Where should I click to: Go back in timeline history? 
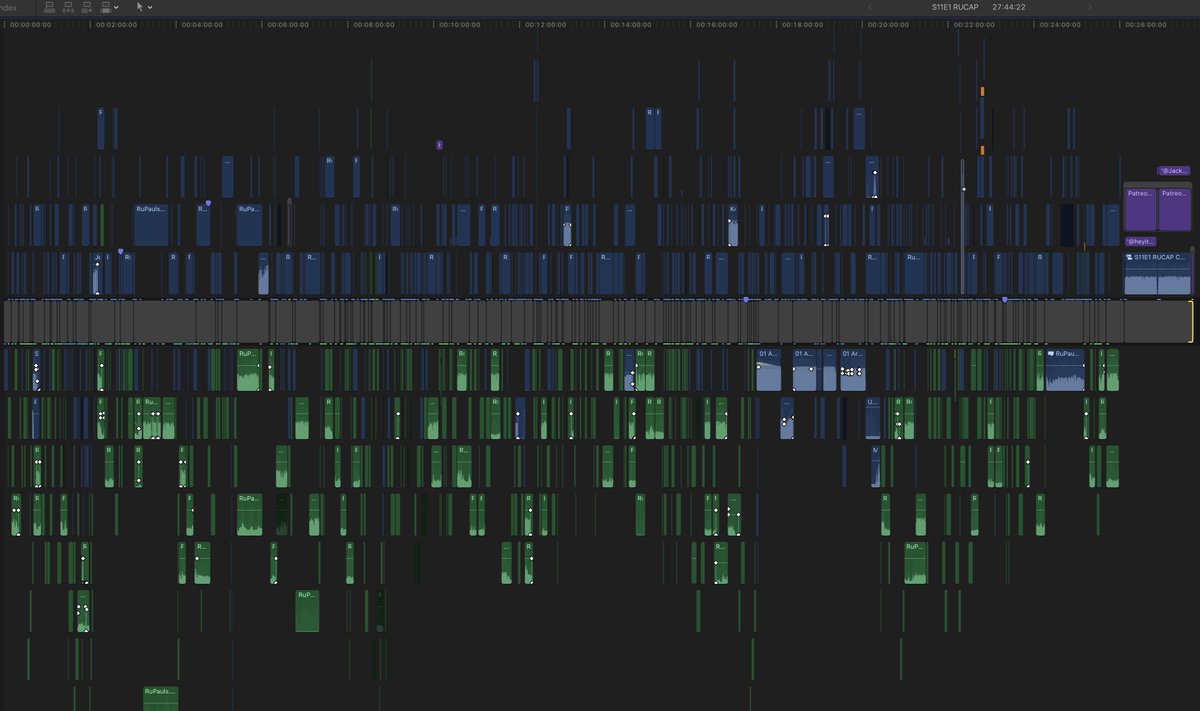pos(870,7)
